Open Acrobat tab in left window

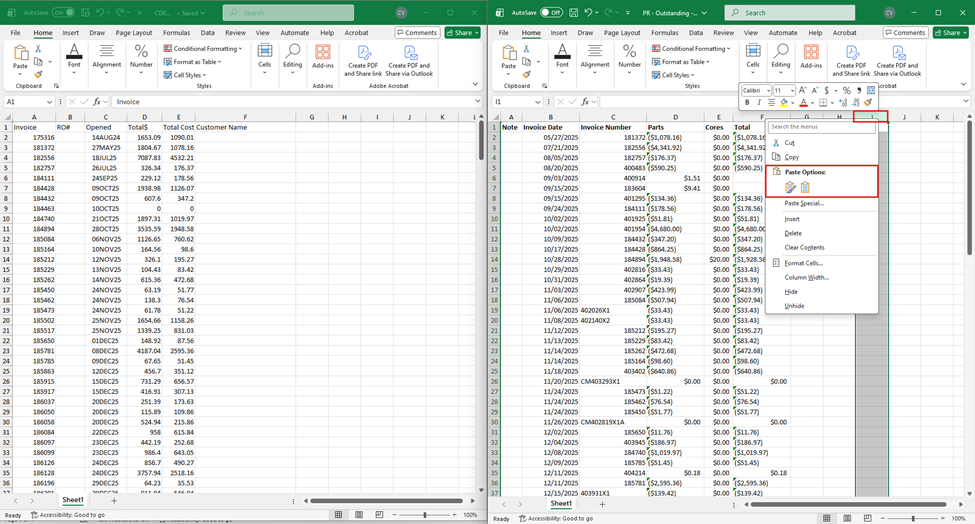(x=356, y=33)
